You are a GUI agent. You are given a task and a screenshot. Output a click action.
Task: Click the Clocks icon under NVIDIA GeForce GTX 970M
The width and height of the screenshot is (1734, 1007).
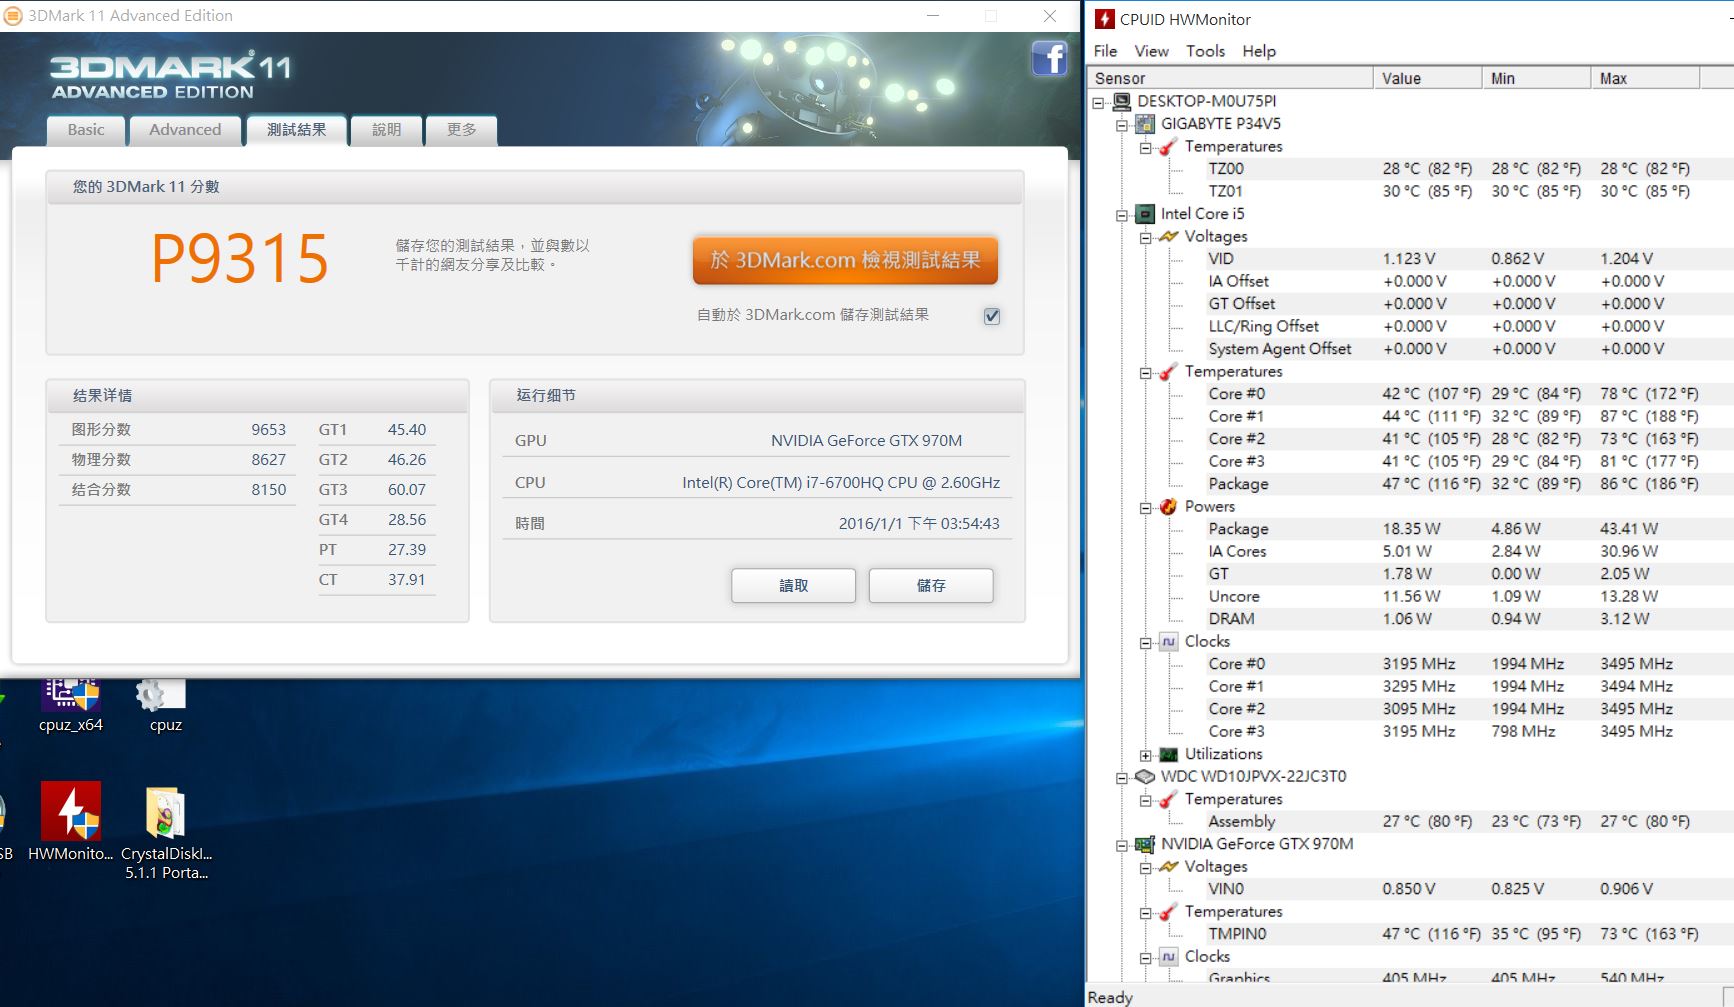pyautogui.click(x=1168, y=956)
